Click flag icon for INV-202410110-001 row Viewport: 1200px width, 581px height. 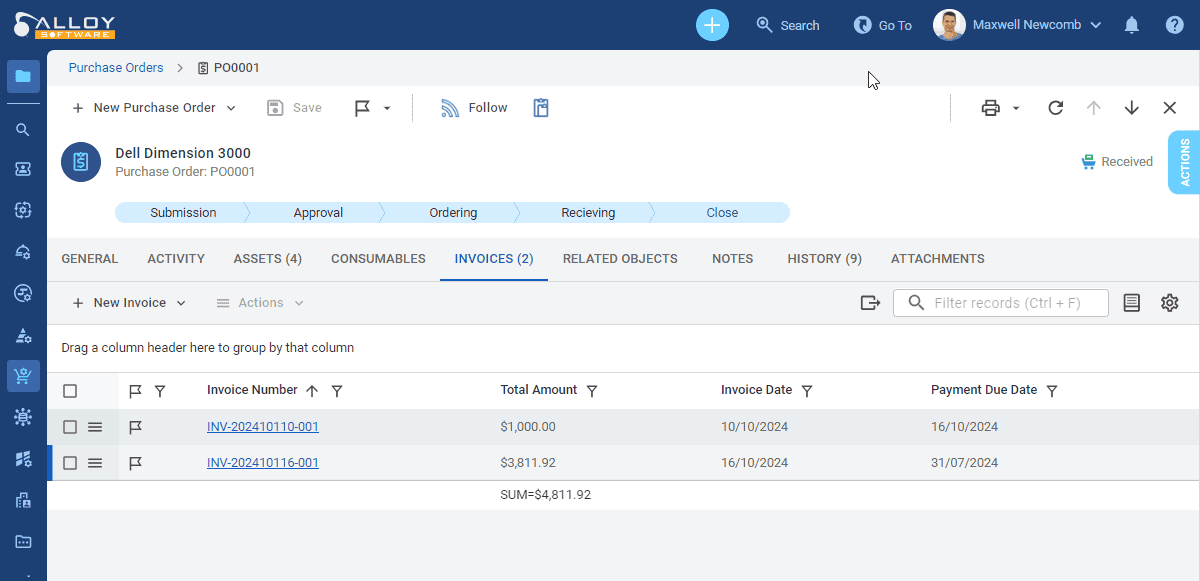coord(136,427)
